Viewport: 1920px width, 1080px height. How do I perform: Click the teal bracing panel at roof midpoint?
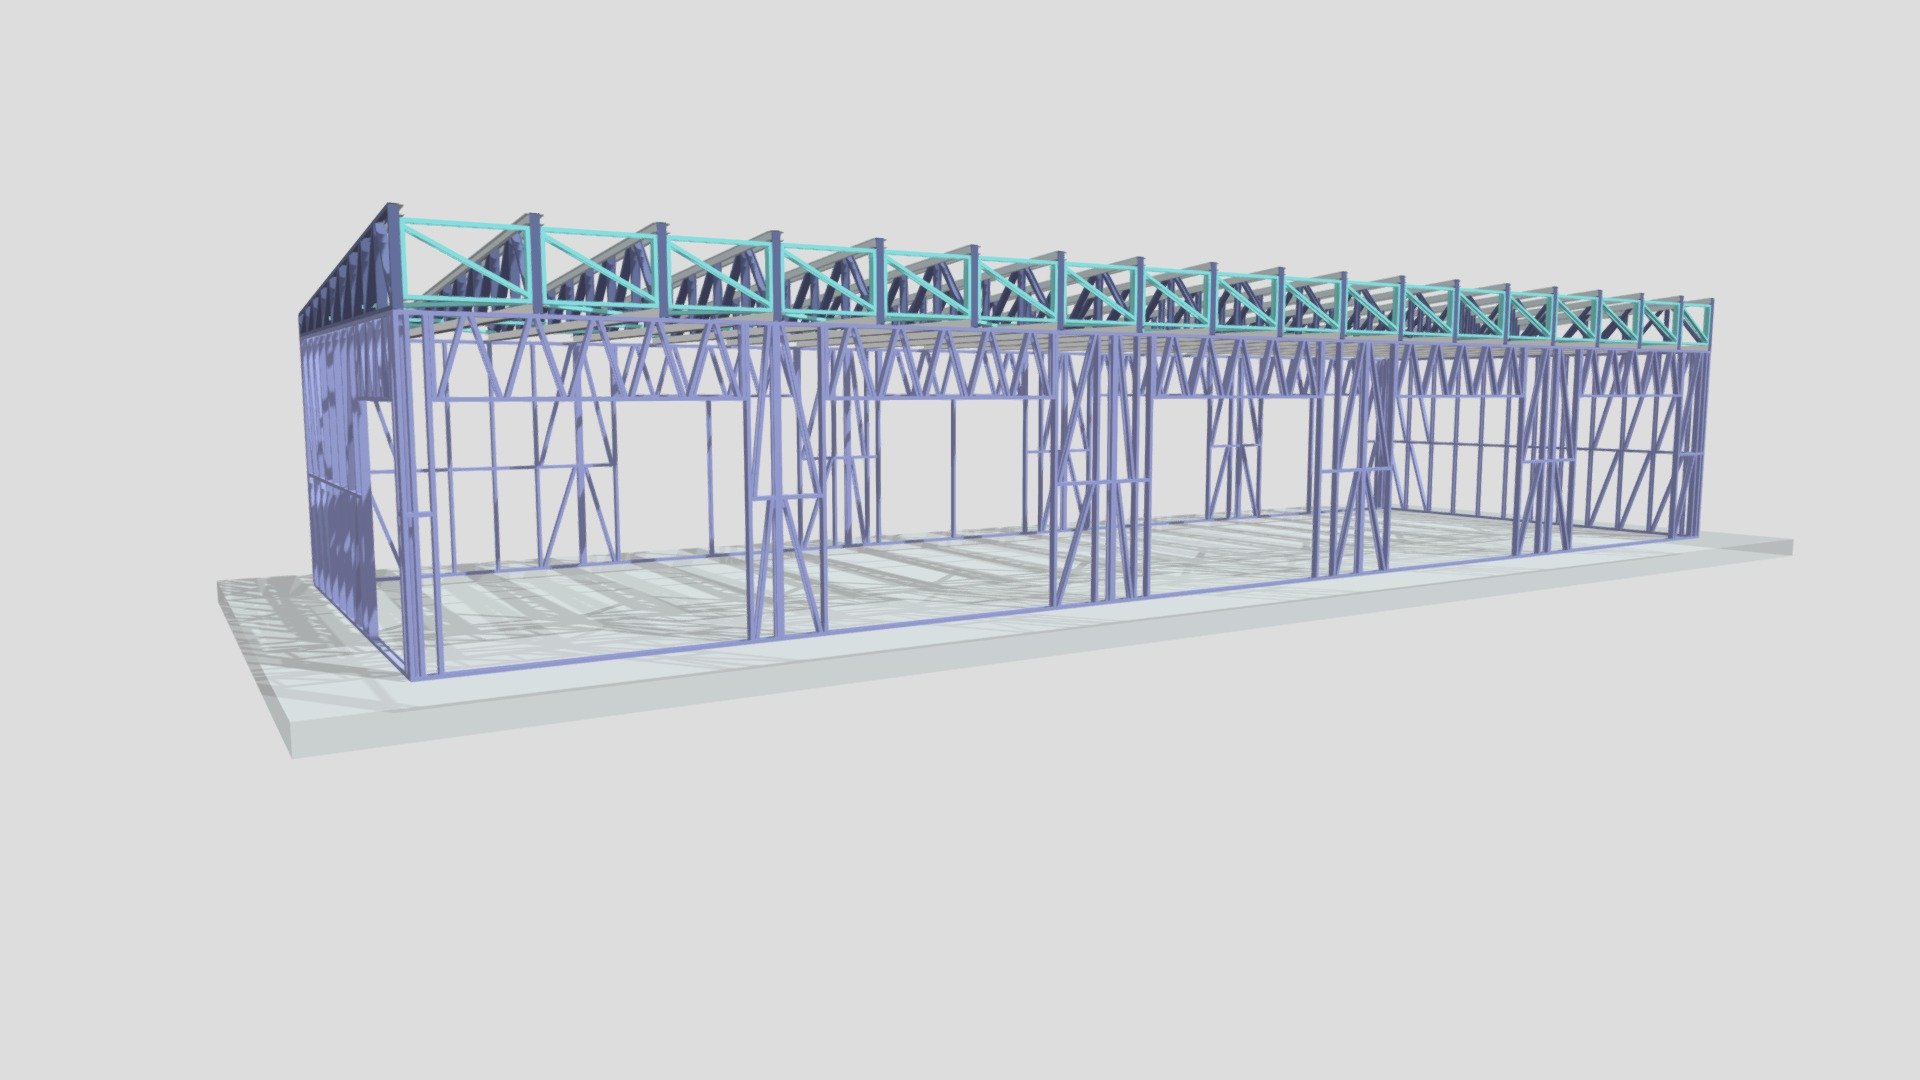(1020, 289)
